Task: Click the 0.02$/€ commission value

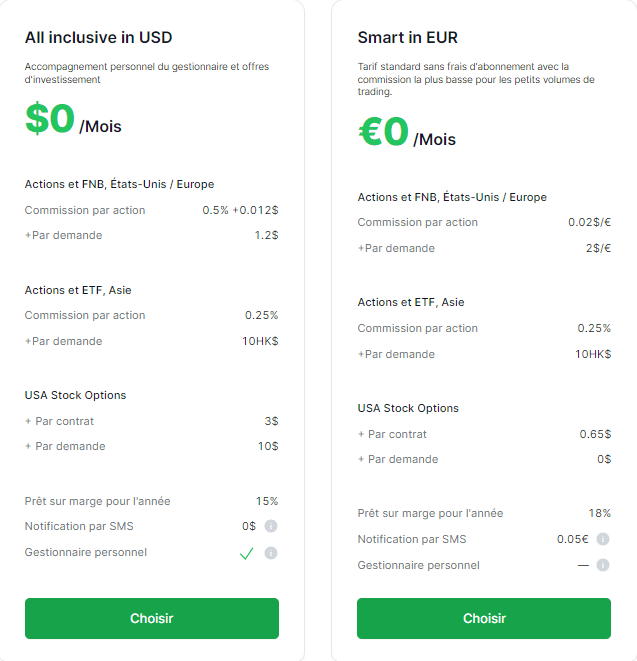Action: [x=589, y=222]
